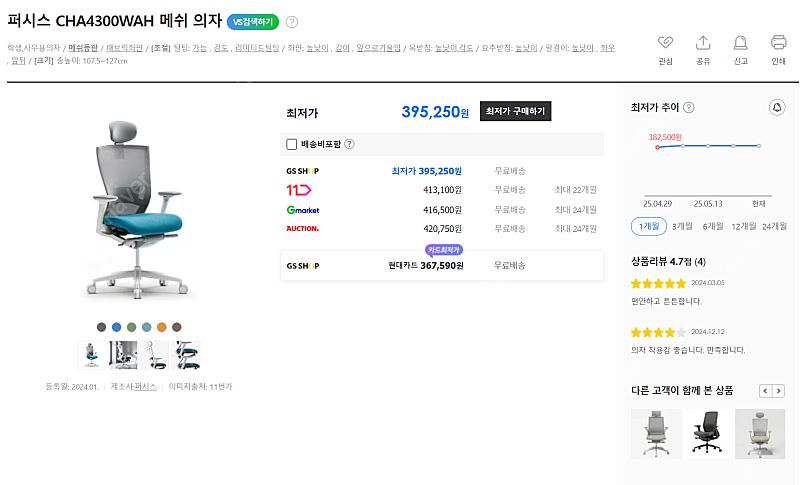Image resolution: width=800 pixels, height=485 pixels.
Task: Click the VS검색하기 button
Action: click(253, 22)
